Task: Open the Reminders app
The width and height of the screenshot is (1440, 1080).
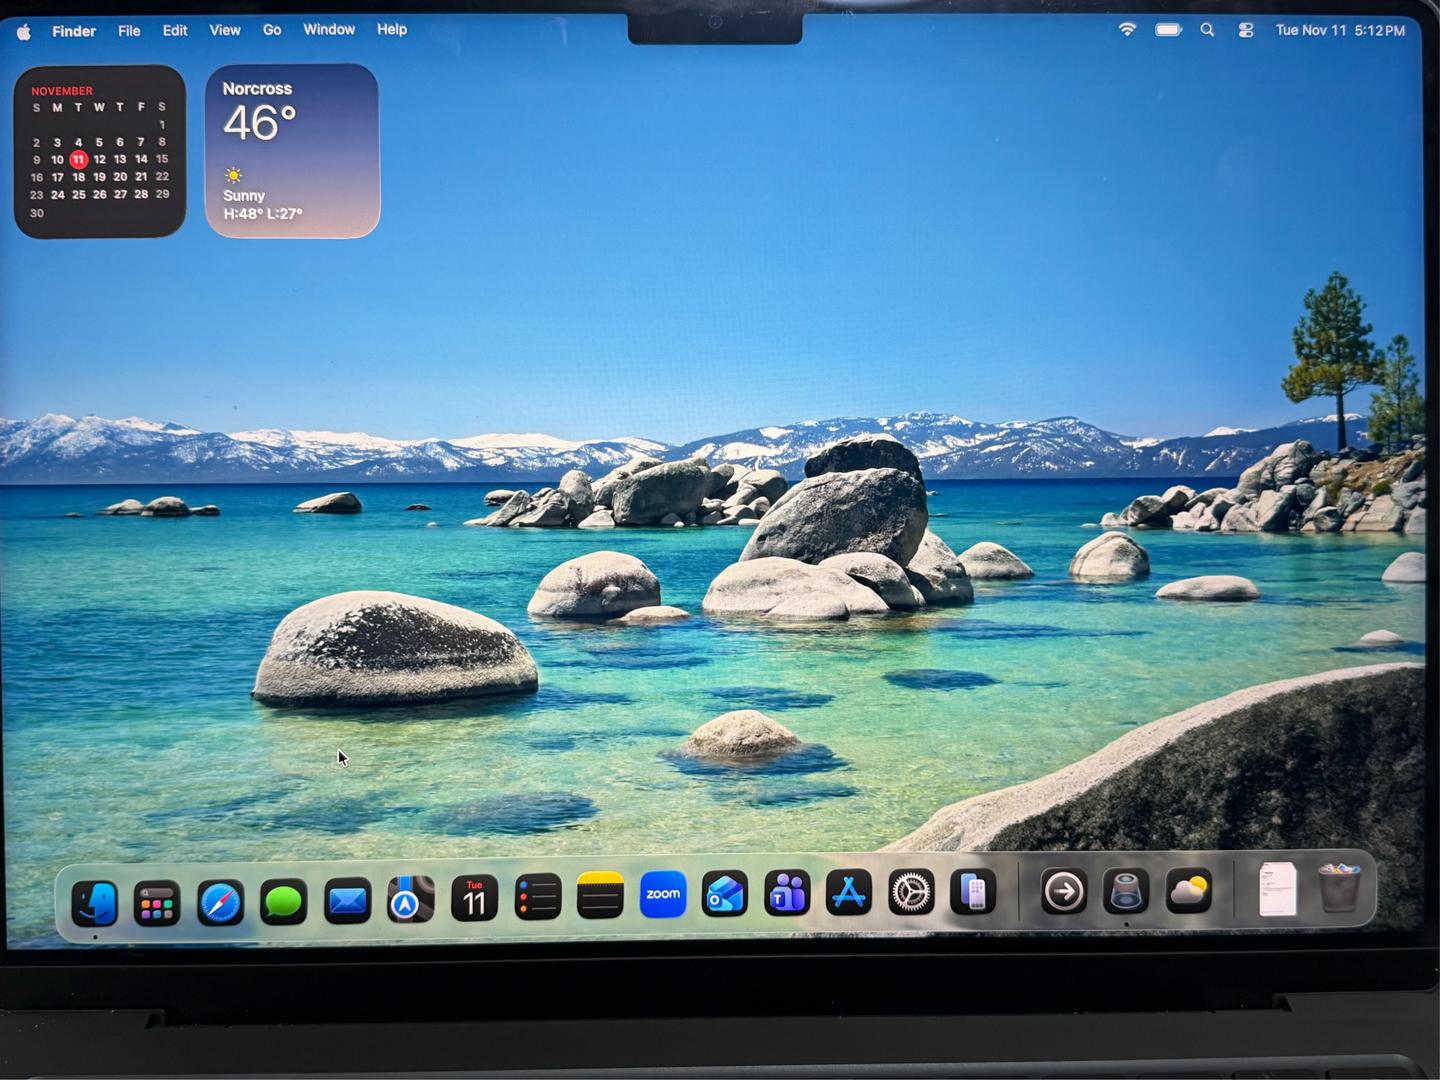Action: (x=537, y=898)
